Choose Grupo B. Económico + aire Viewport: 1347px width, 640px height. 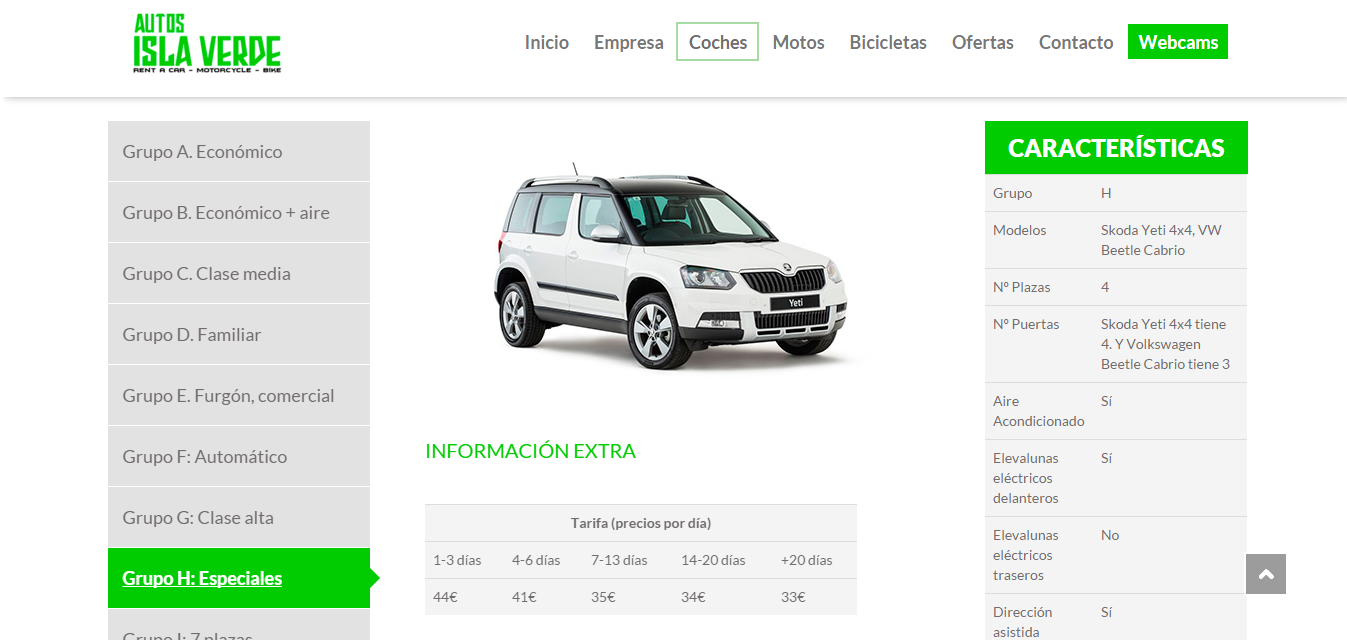pyautogui.click(x=239, y=212)
